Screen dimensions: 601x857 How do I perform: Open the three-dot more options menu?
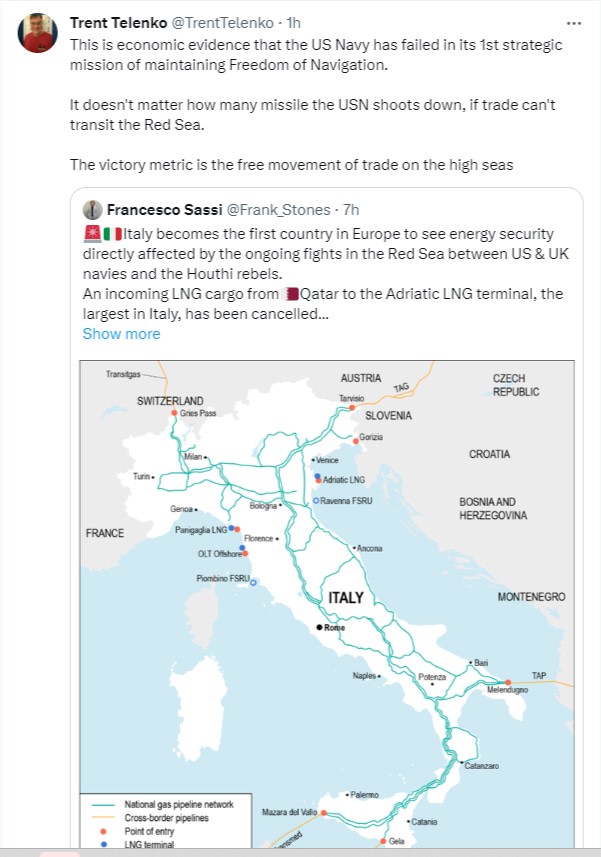pos(574,24)
